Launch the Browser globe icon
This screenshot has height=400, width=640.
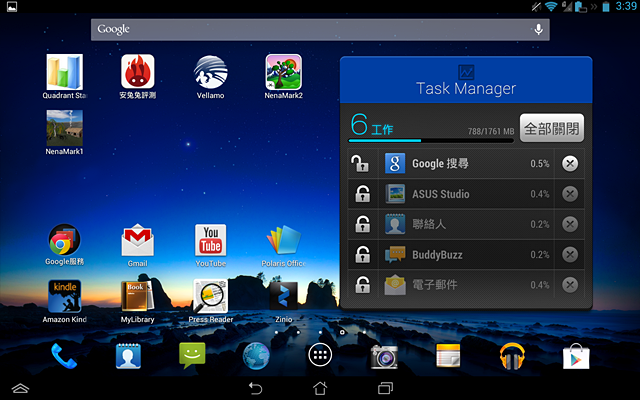256,356
